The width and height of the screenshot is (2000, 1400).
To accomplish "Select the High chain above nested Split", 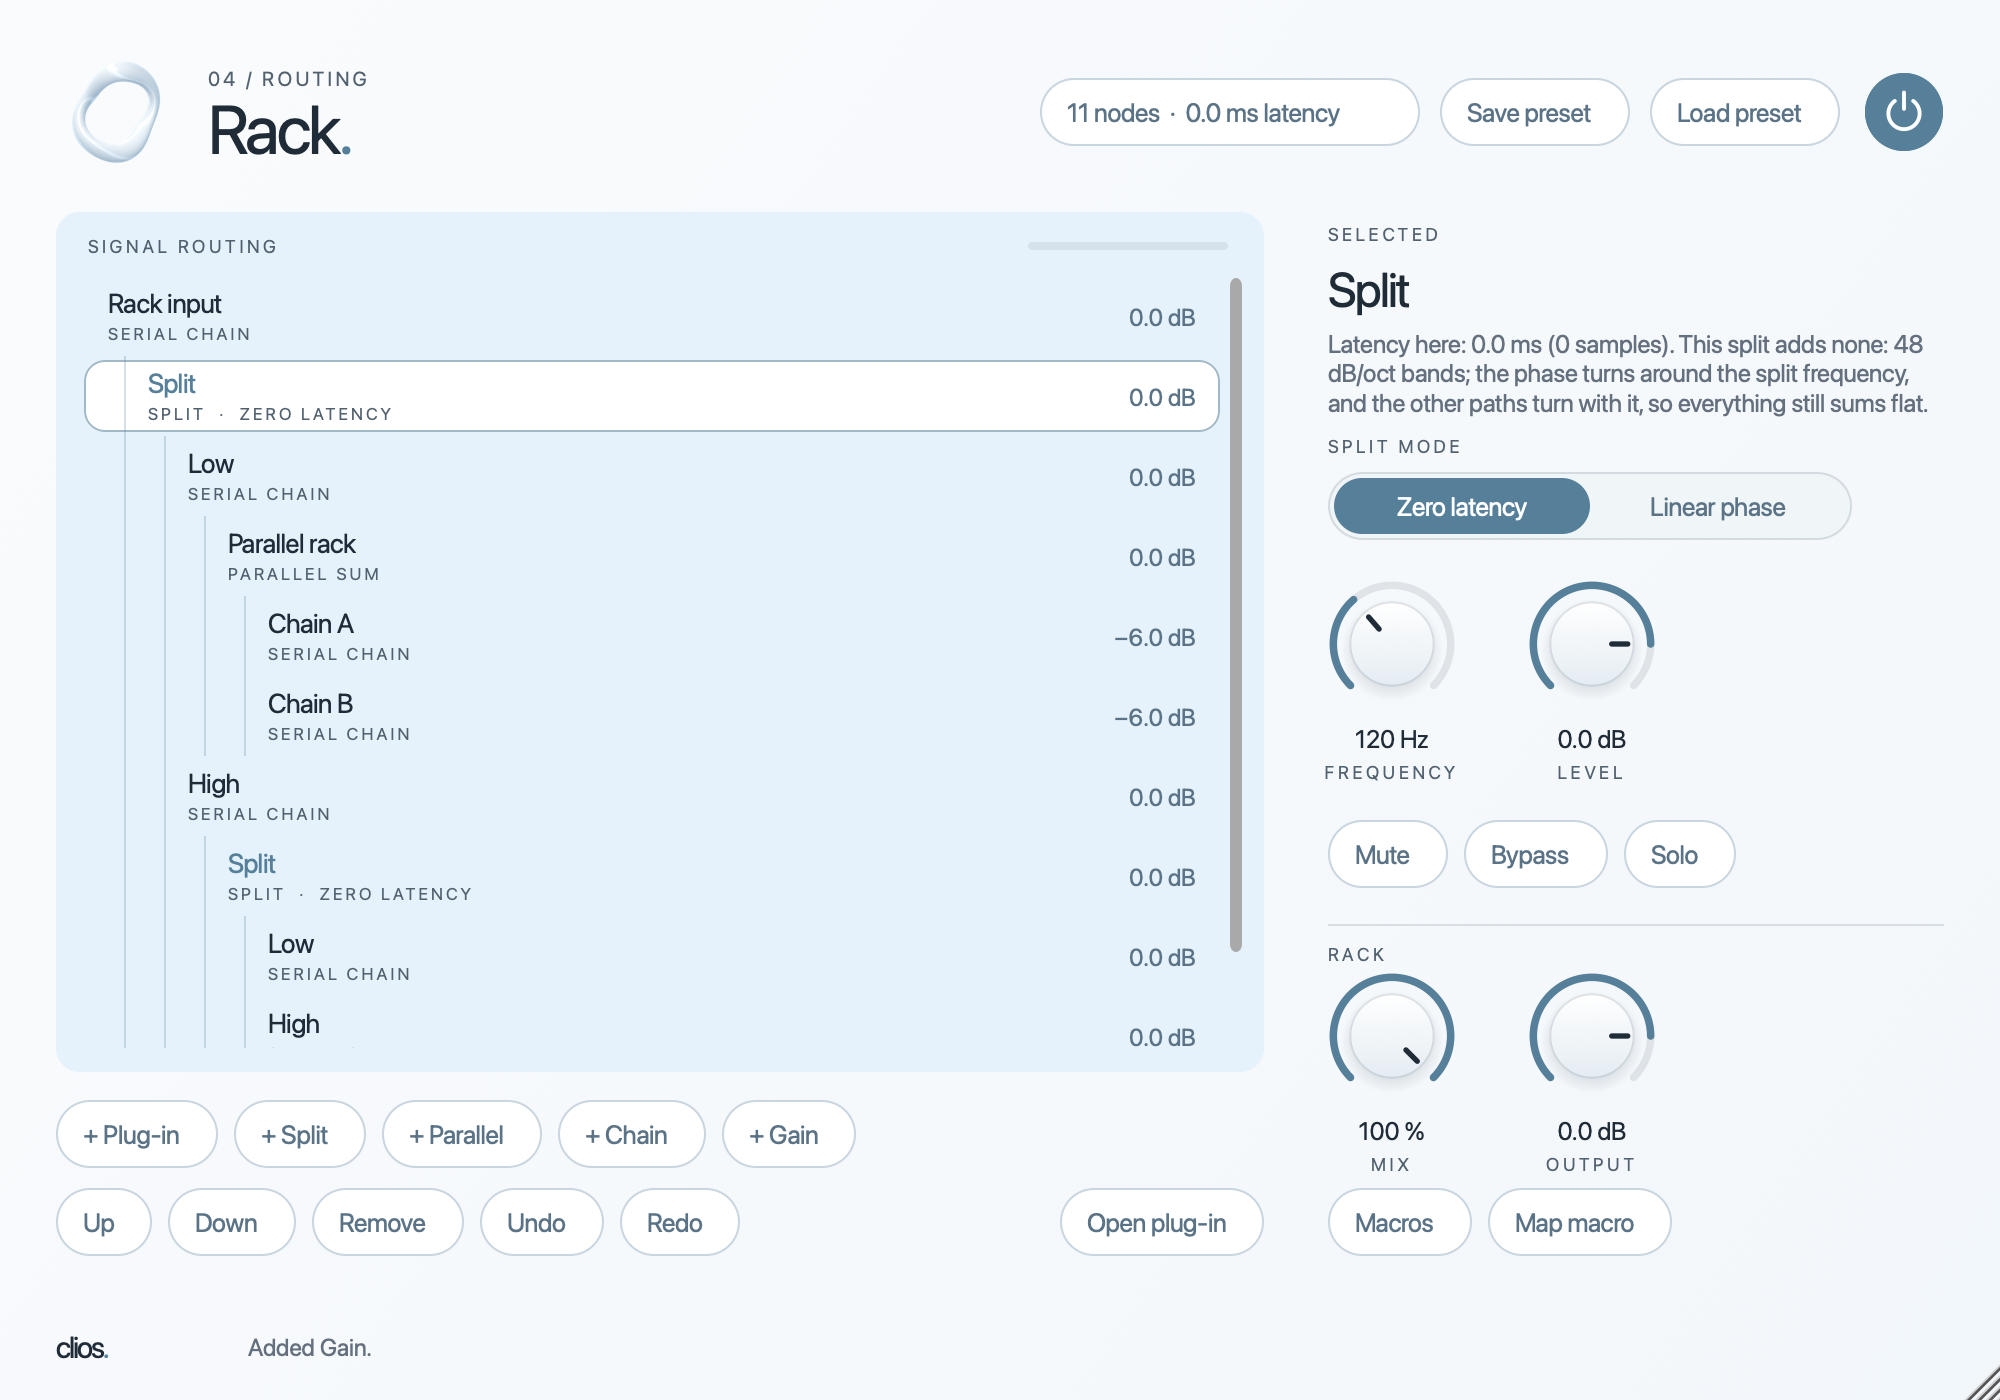I will [652, 797].
